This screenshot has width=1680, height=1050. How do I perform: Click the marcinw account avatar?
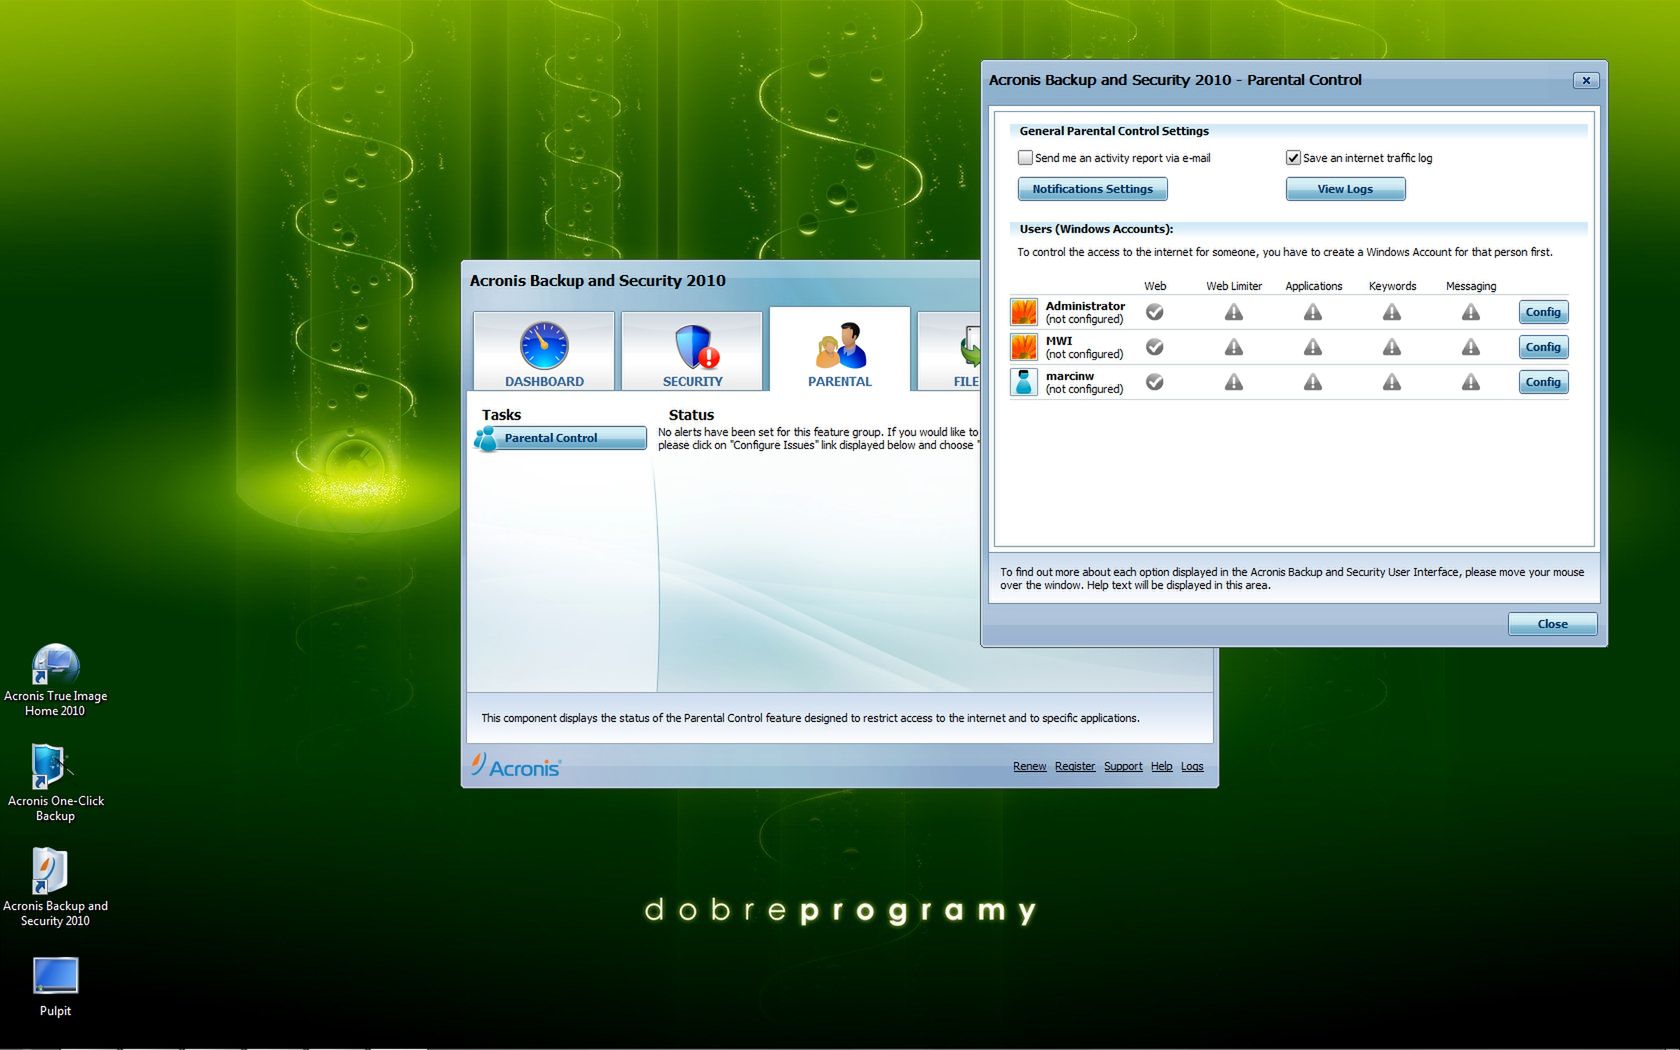click(x=1024, y=382)
